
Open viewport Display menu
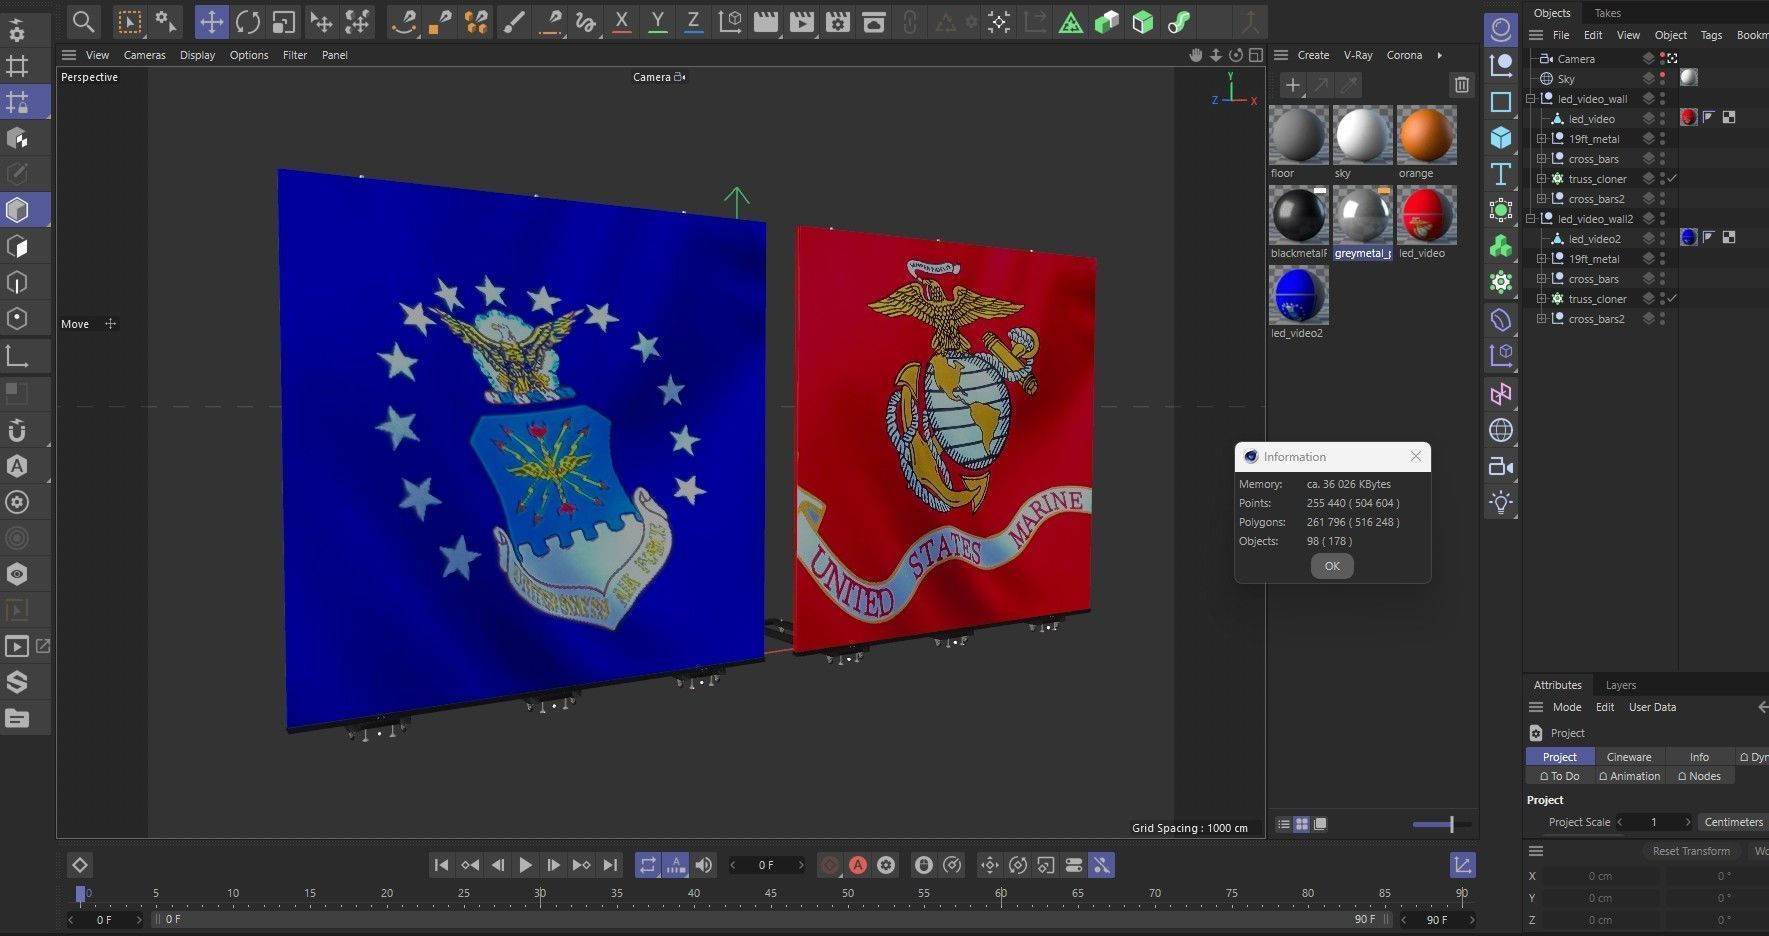197,55
